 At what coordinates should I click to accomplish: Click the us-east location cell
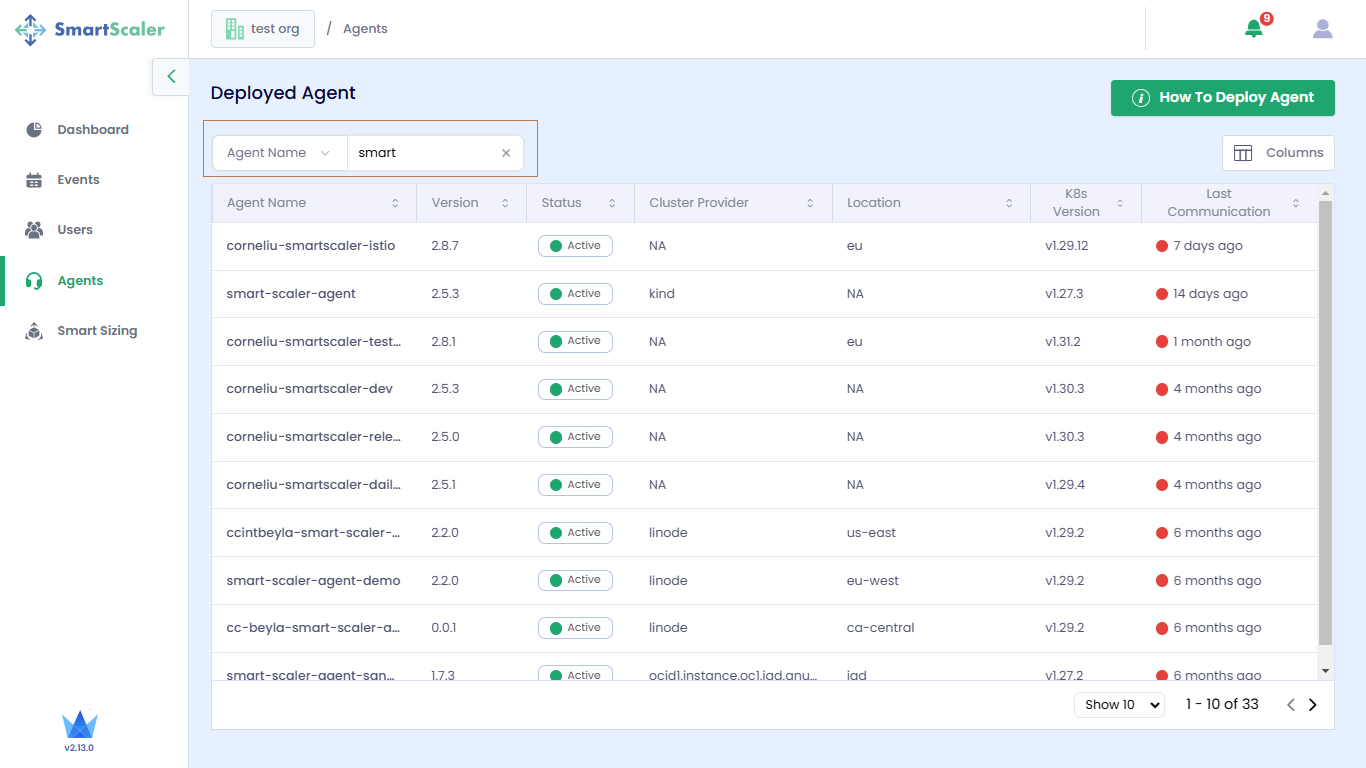(x=872, y=533)
